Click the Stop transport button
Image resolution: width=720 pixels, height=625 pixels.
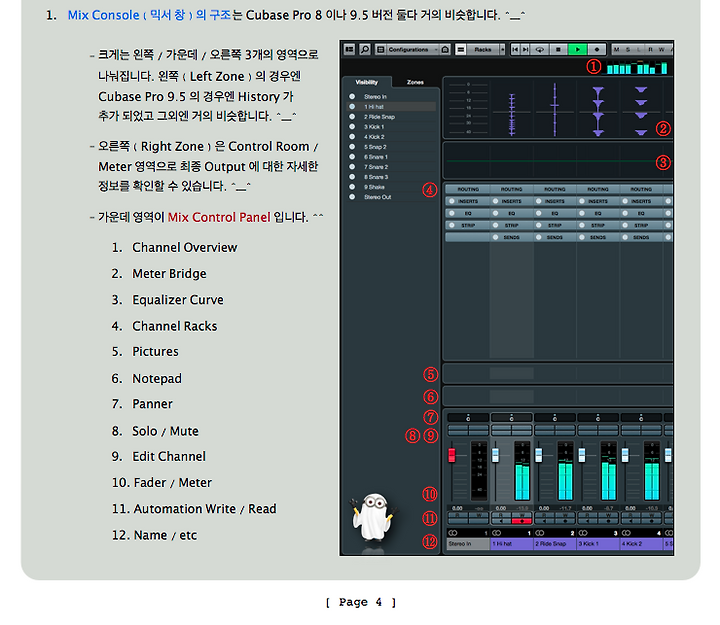click(x=558, y=50)
